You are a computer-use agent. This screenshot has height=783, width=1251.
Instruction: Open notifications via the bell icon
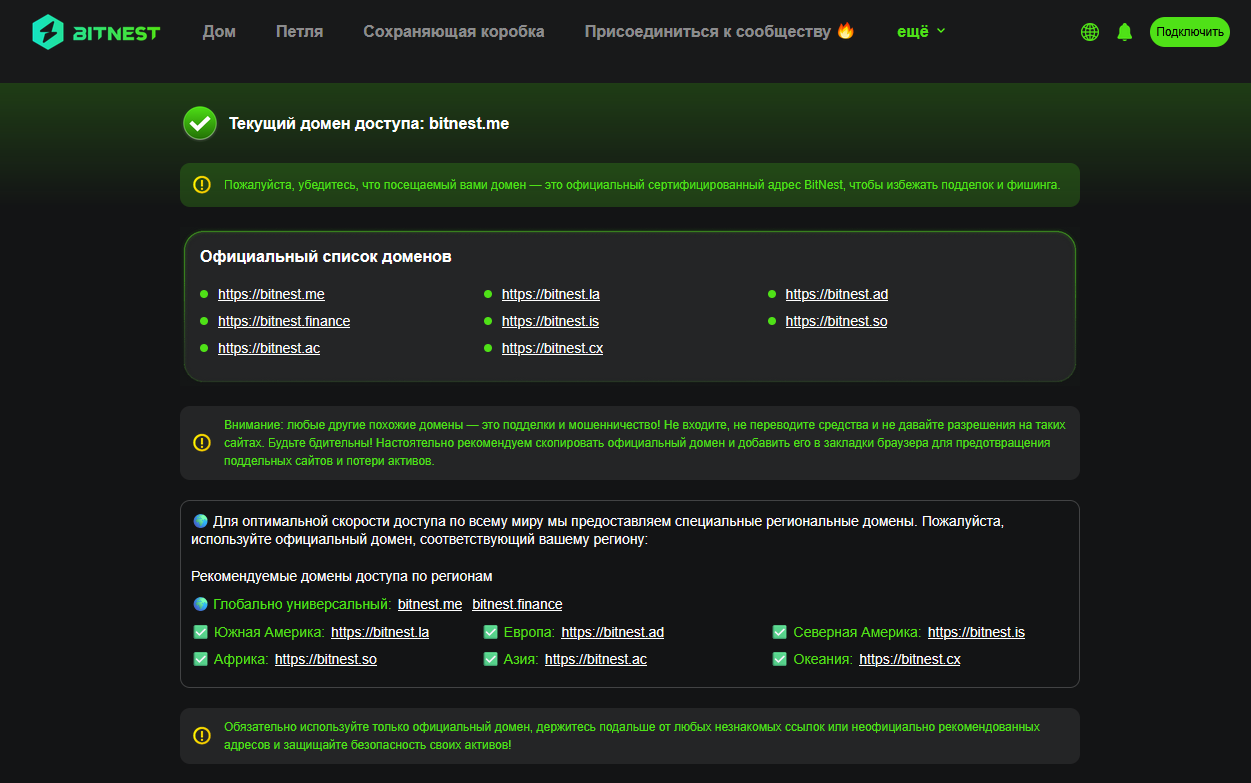click(1124, 31)
